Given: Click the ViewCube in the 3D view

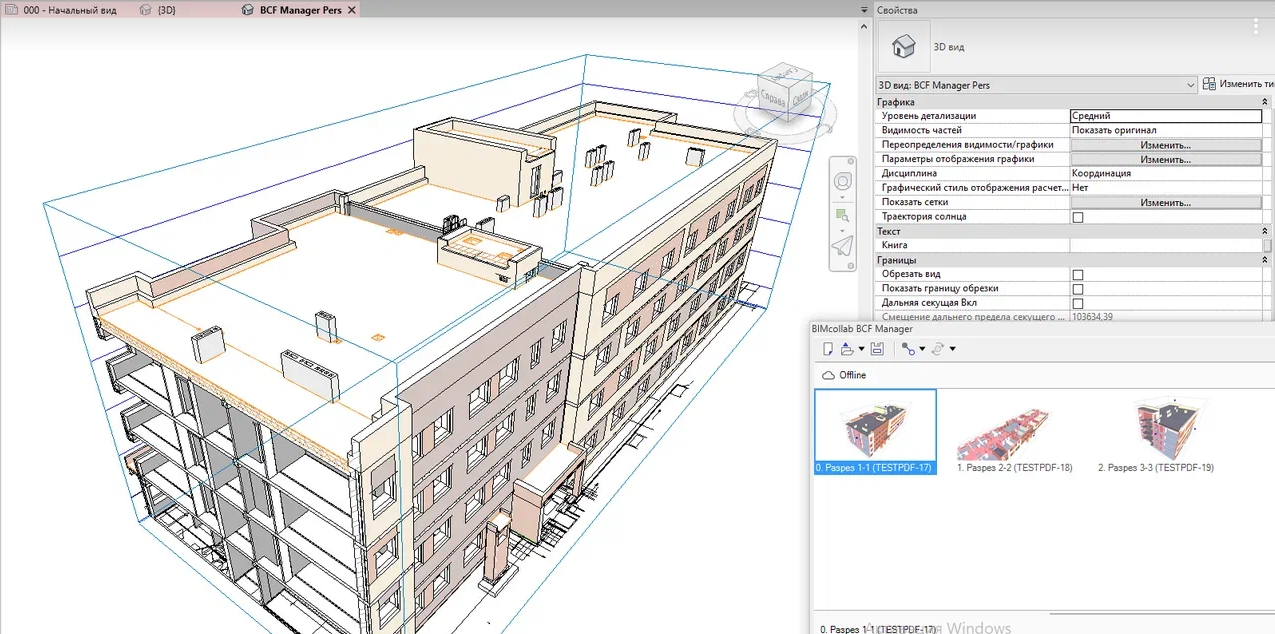Looking at the screenshot, I should pyautogui.click(x=784, y=93).
